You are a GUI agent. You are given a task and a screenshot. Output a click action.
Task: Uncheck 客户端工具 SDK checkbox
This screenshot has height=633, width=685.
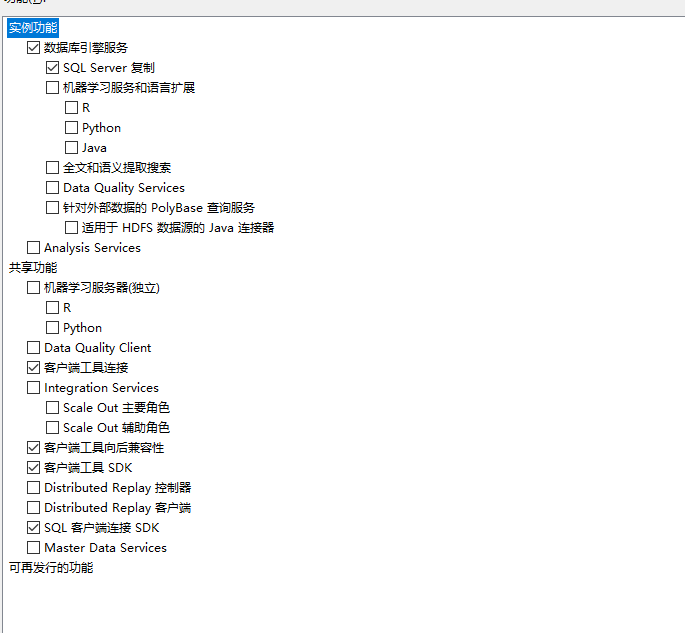tap(34, 468)
